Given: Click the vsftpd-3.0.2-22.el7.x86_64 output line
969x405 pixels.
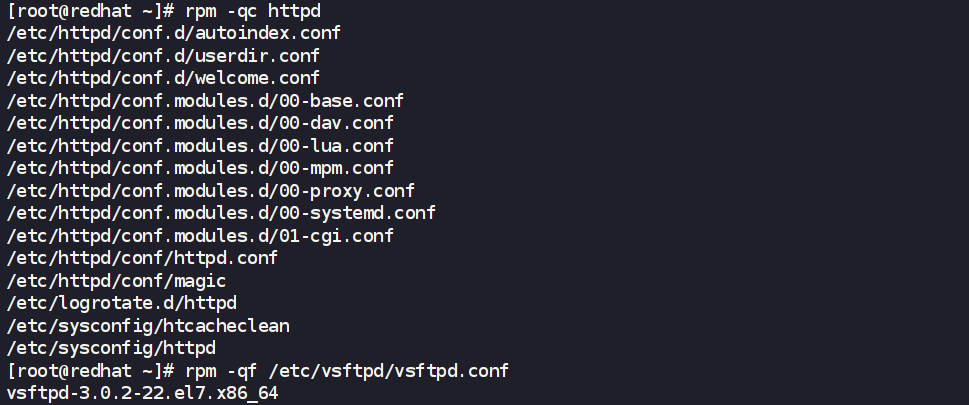Looking at the screenshot, I should (141, 393).
